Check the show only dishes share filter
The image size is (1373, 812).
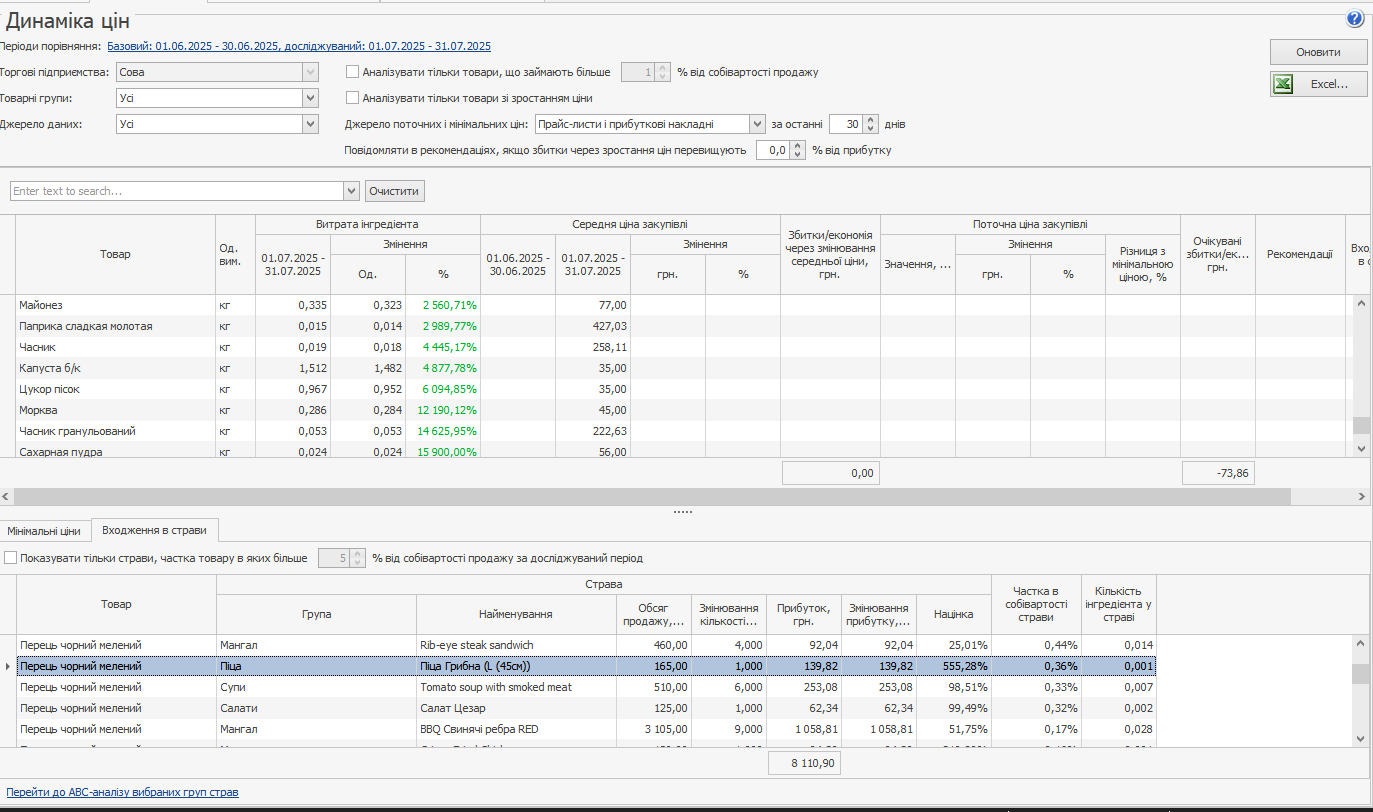pos(11,558)
